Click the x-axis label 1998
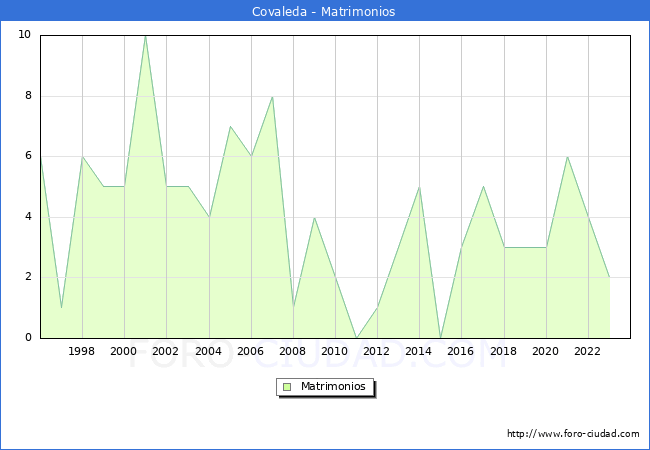 click(81, 351)
